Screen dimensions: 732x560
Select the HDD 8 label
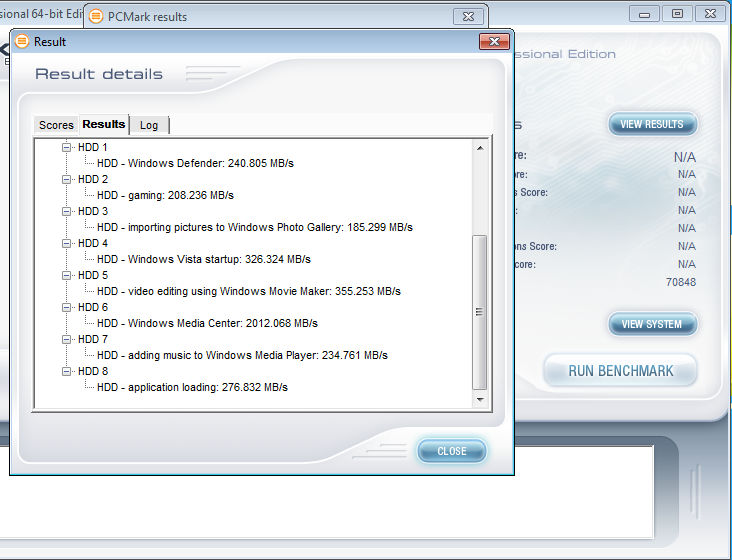point(92,371)
